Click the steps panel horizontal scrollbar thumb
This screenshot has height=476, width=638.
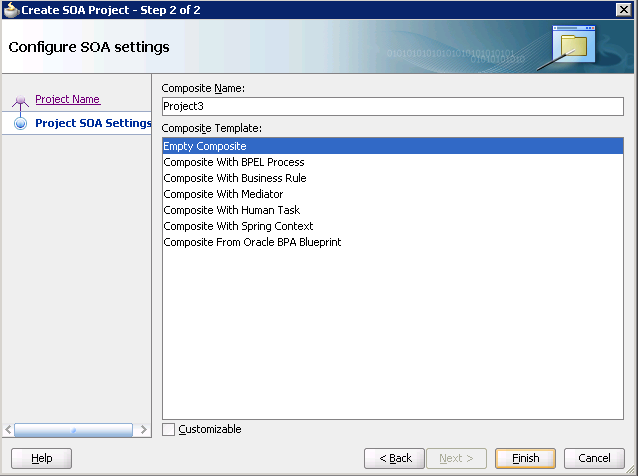(x=74, y=430)
